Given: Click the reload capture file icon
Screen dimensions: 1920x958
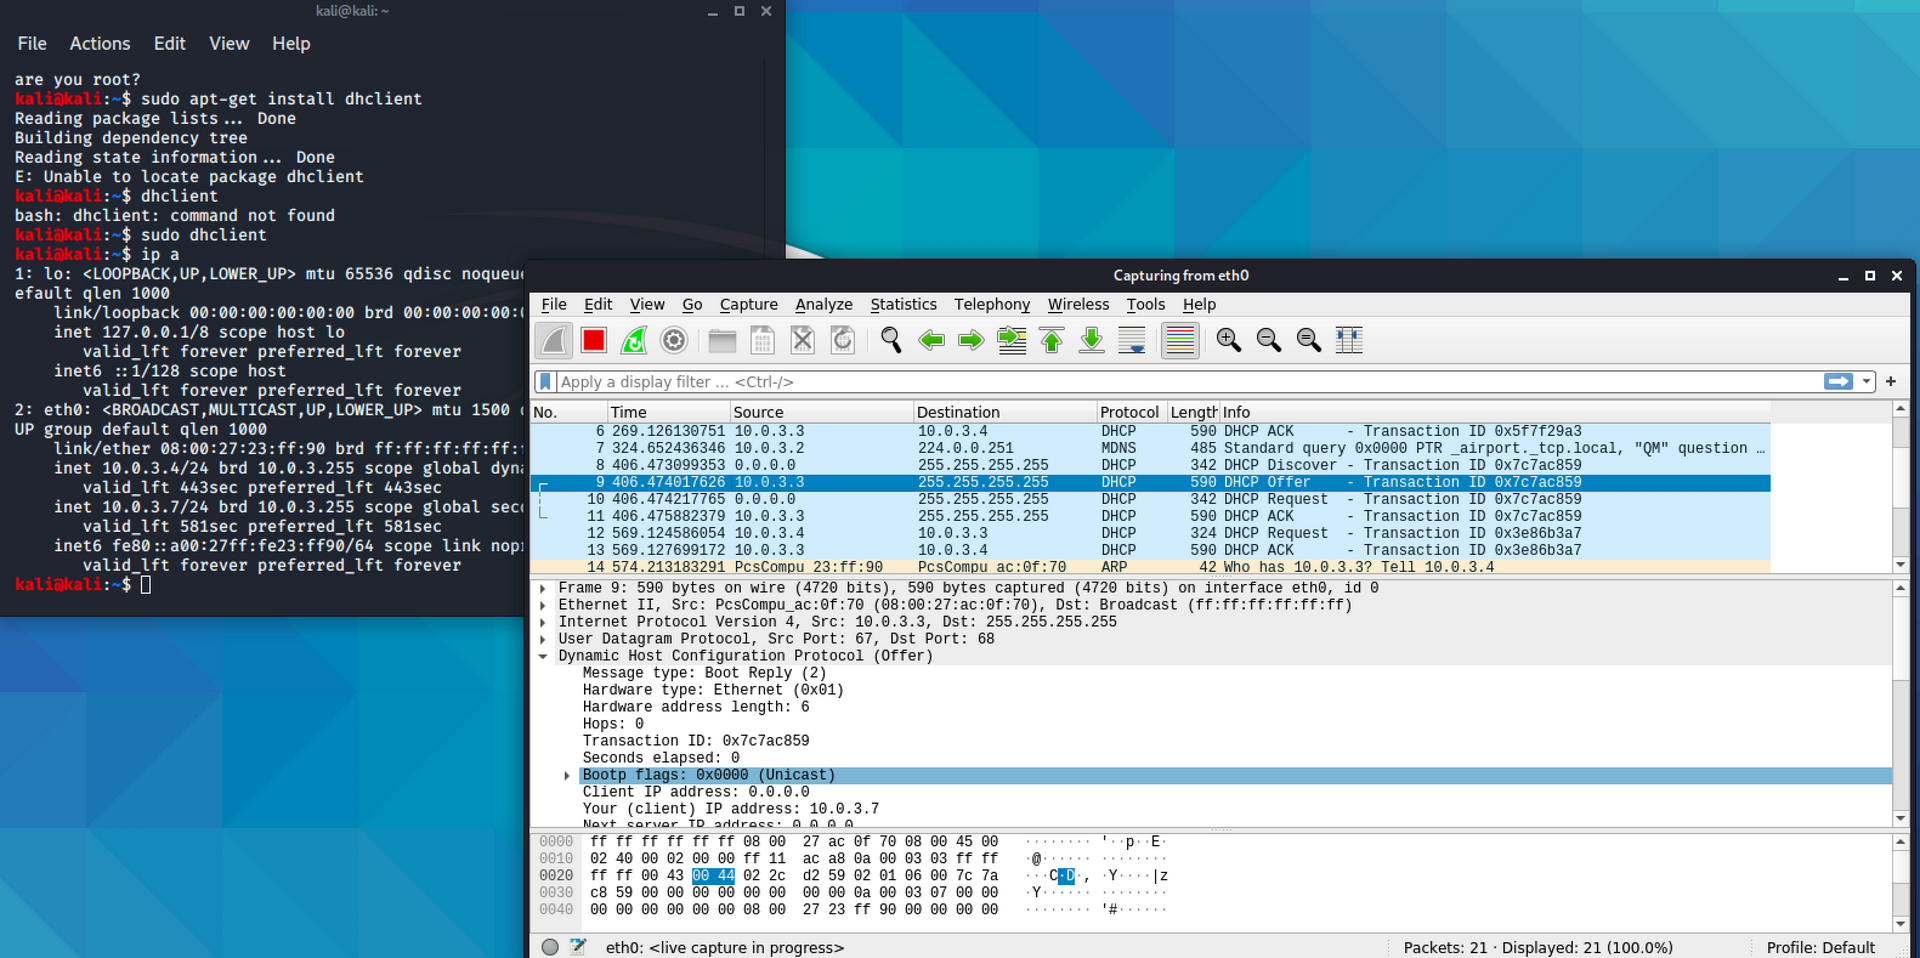Looking at the screenshot, I should (843, 341).
